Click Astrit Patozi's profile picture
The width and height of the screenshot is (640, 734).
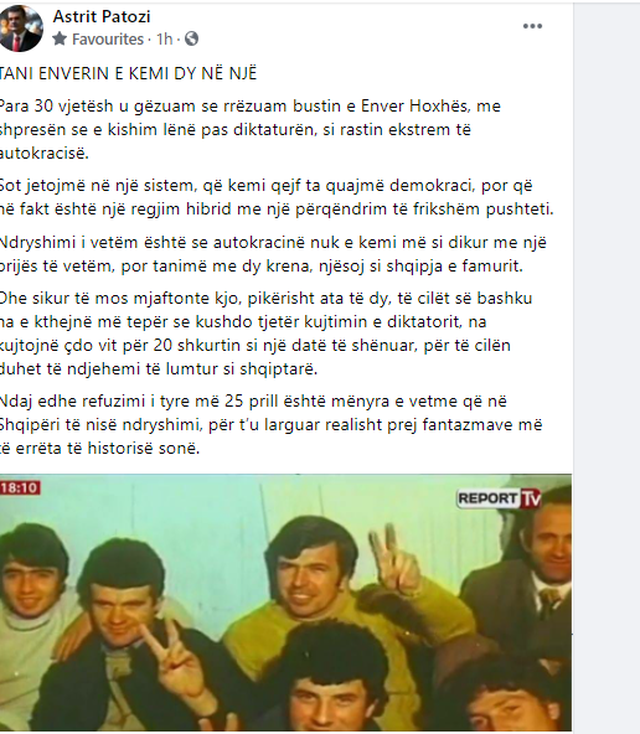pos(21,28)
